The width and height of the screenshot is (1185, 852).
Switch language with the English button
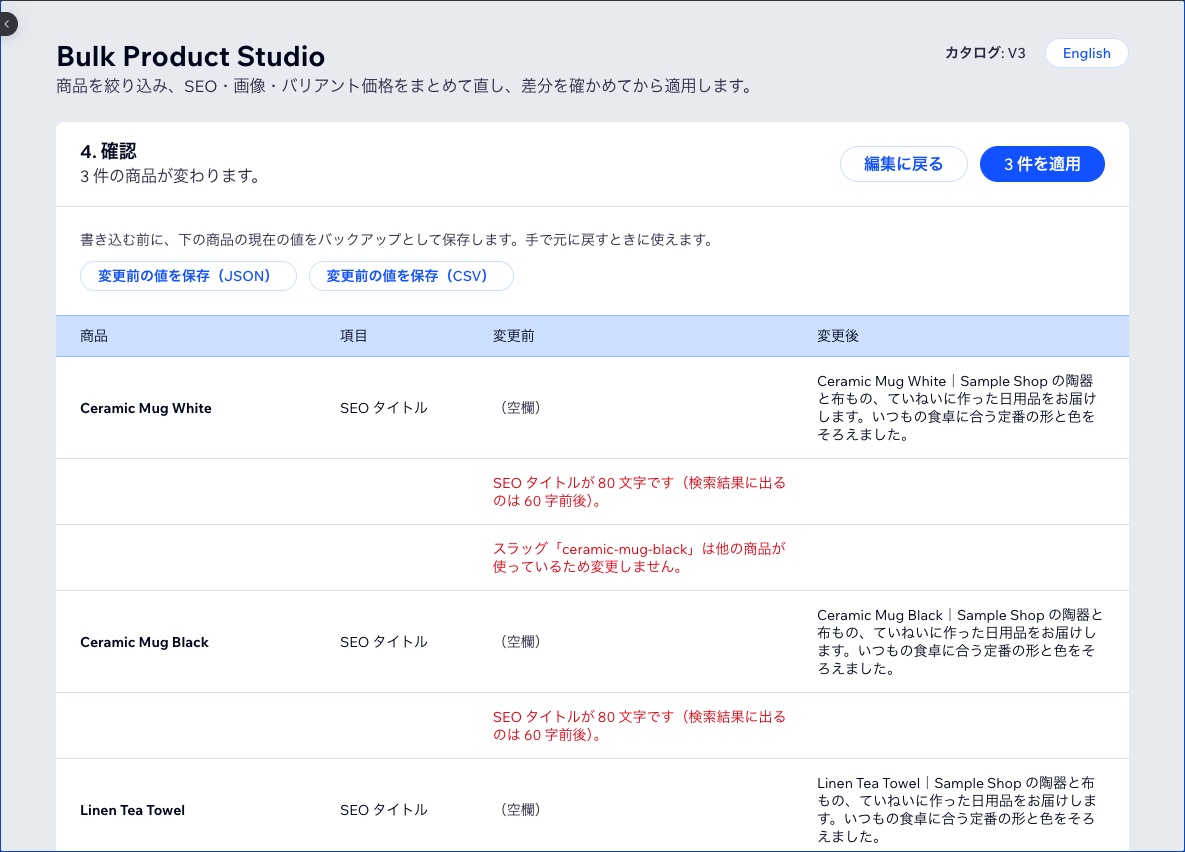pyautogui.click(x=1086, y=53)
